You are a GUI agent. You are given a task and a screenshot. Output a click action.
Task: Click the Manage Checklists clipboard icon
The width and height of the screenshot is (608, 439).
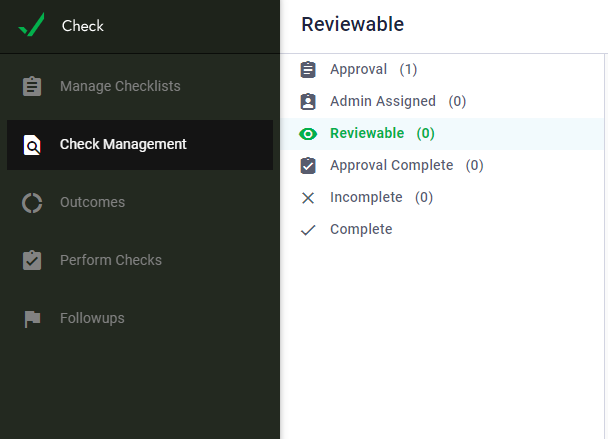32,86
